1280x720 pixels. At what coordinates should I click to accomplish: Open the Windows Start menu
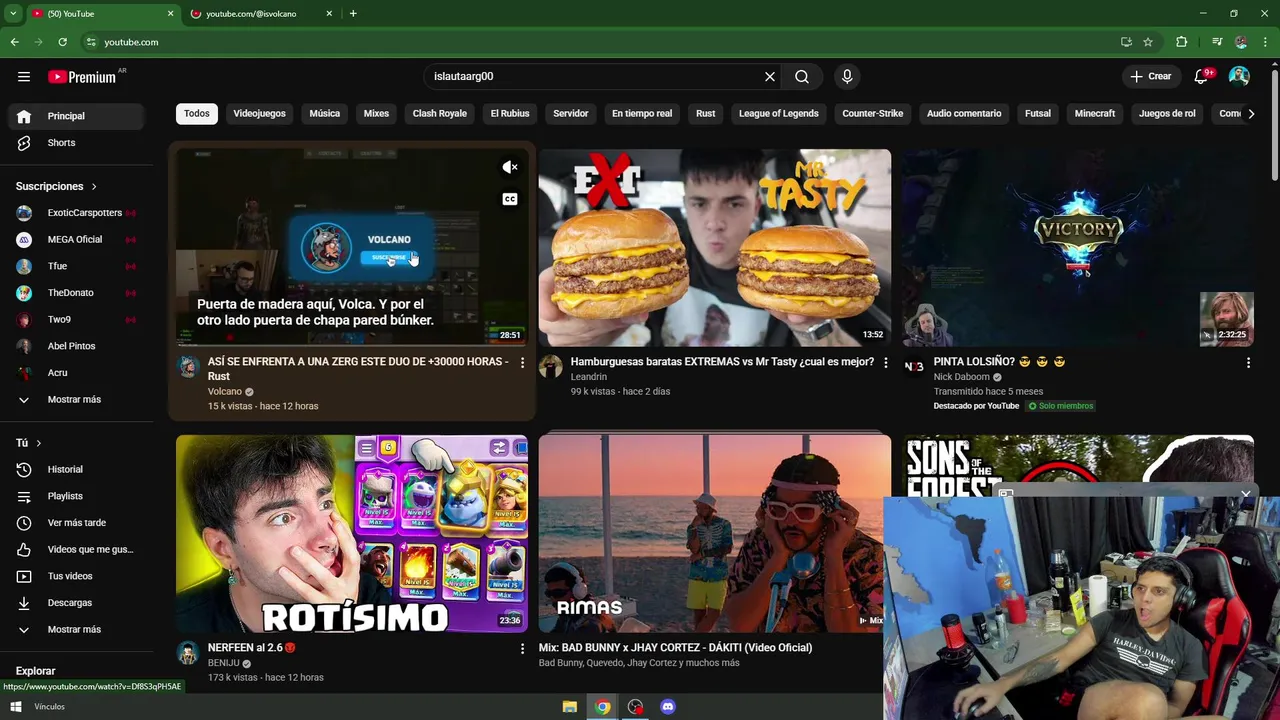click(x=15, y=707)
